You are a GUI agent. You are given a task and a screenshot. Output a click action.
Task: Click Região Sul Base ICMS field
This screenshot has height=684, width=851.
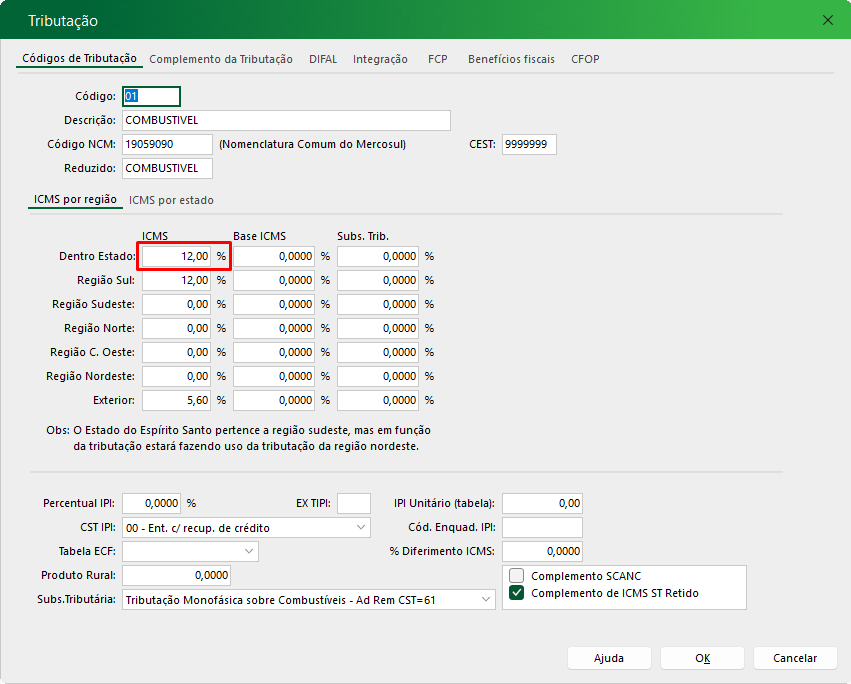[x=274, y=280]
